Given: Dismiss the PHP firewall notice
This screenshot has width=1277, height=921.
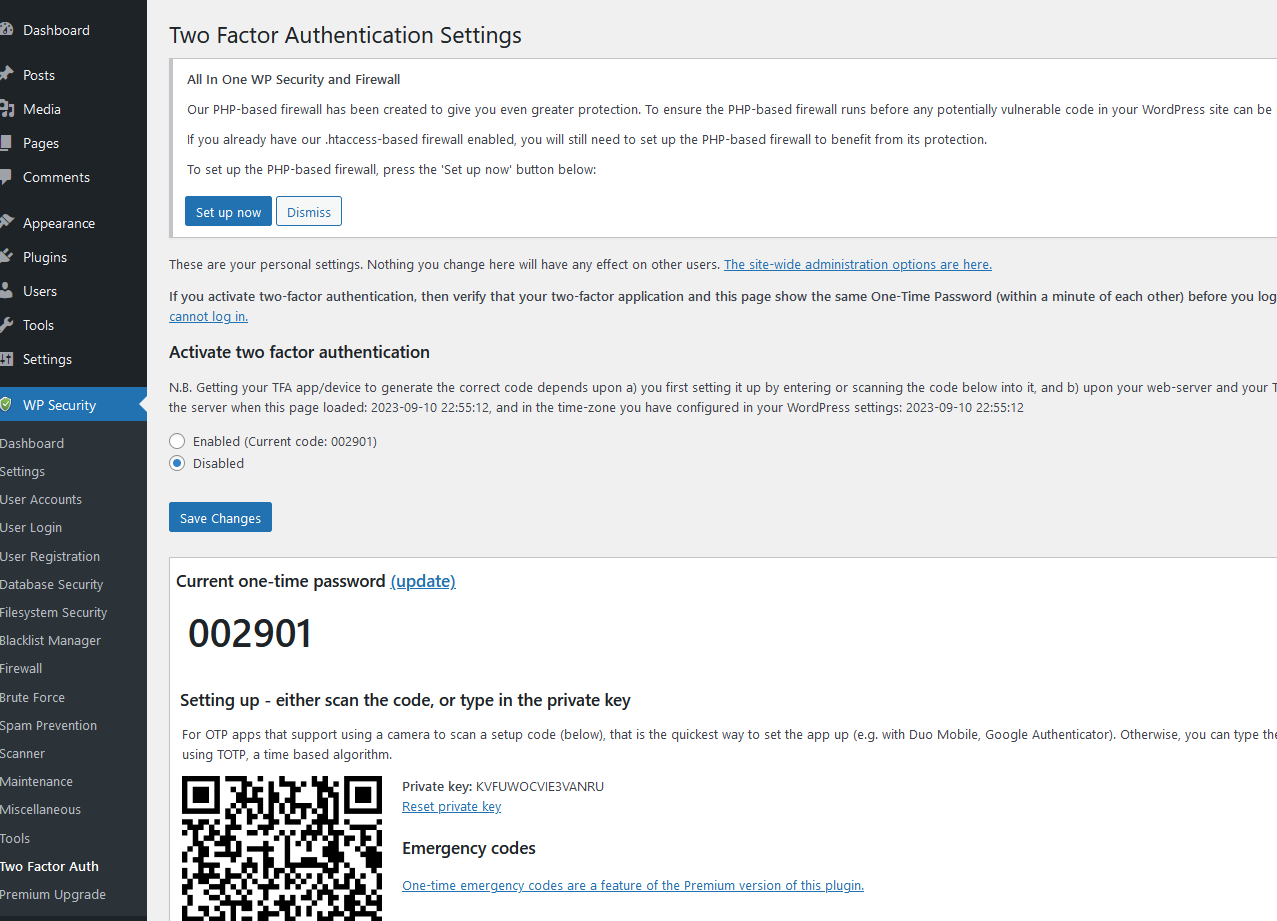Looking at the screenshot, I should click(x=309, y=212).
